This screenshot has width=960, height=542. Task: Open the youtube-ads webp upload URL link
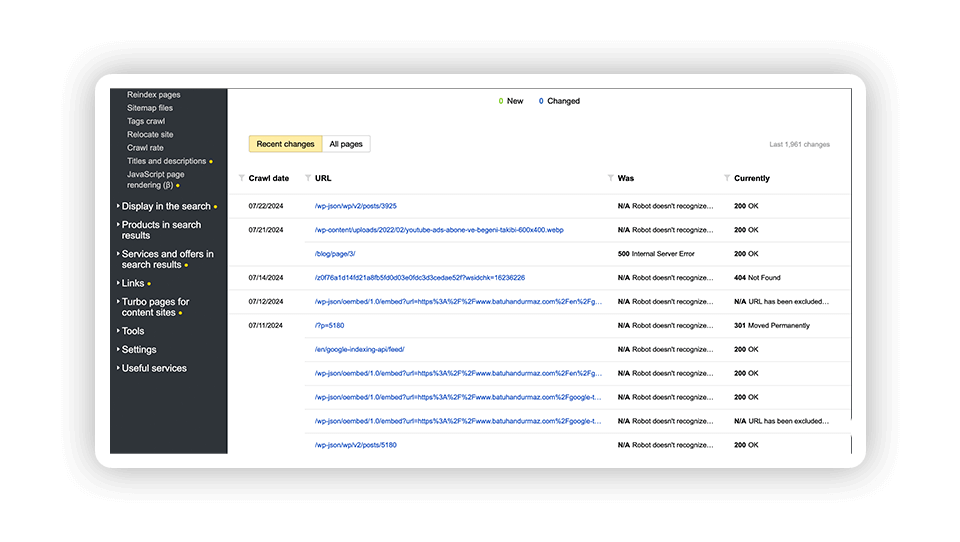439,230
